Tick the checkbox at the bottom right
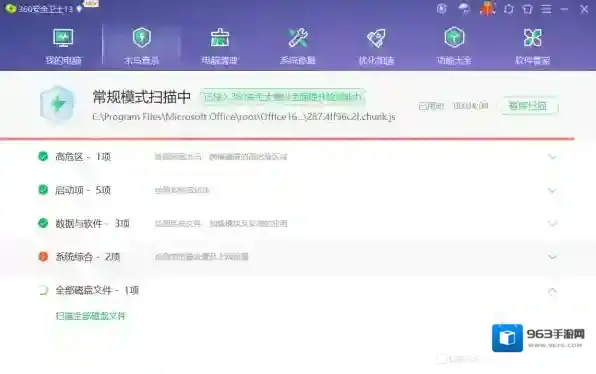 pyautogui.click(x=441, y=358)
